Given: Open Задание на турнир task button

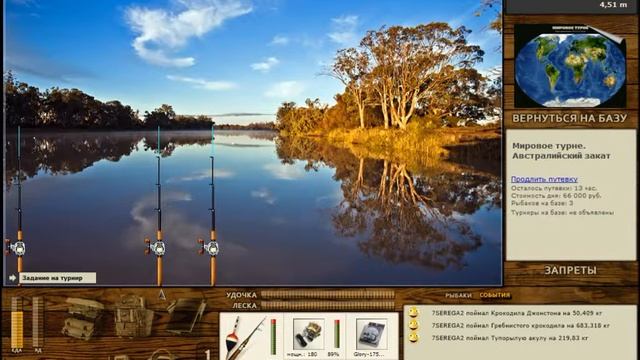Looking at the screenshot, I should (x=57, y=278).
